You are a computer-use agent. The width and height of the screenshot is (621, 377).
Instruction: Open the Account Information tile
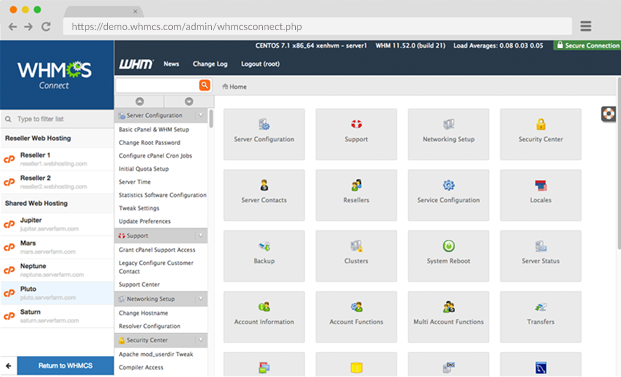(x=264, y=317)
